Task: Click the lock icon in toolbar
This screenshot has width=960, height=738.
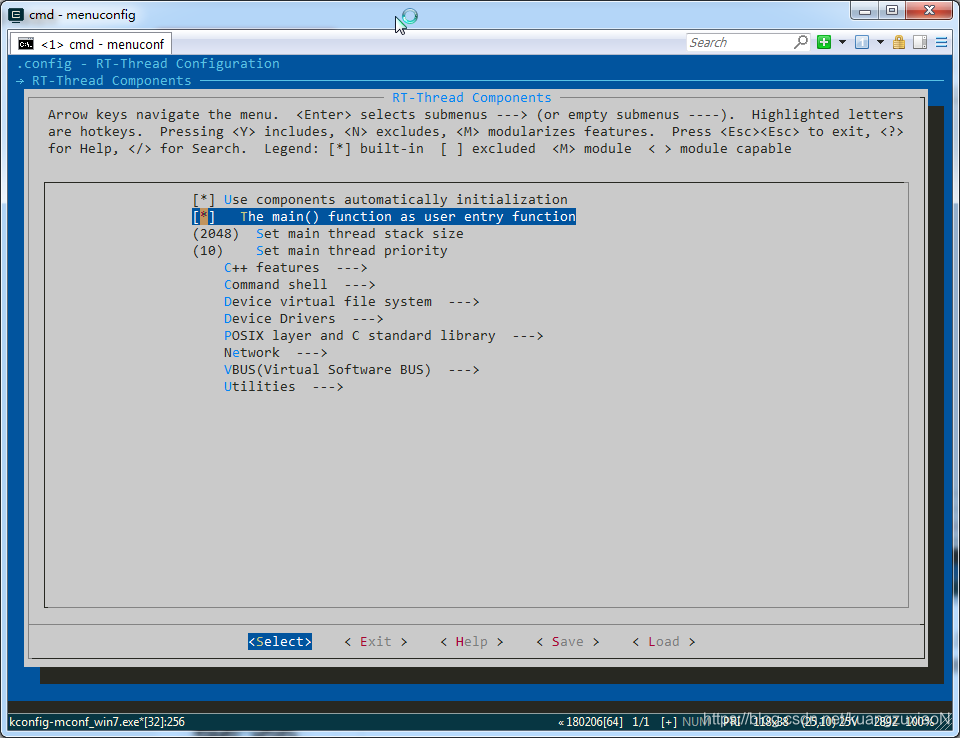Action: (x=899, y=42)
